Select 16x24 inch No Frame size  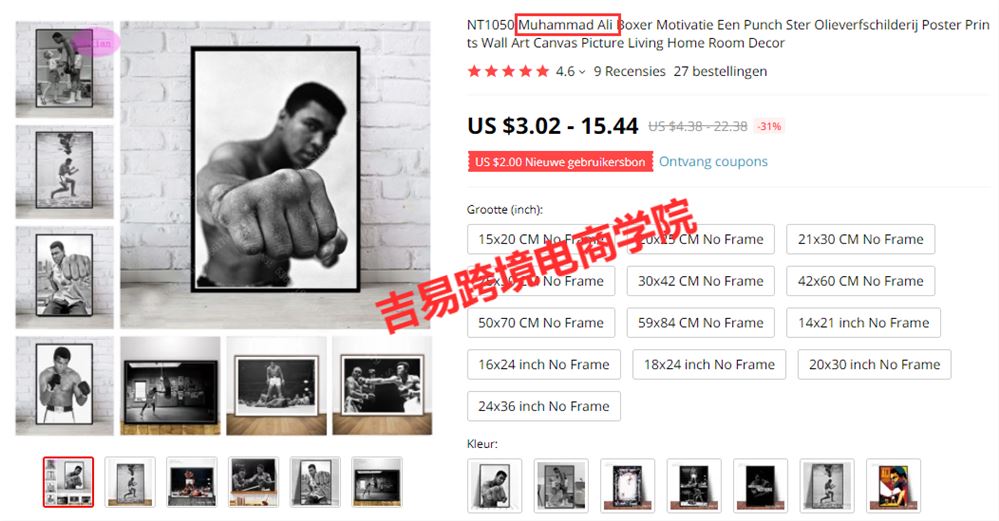point(543,364)
